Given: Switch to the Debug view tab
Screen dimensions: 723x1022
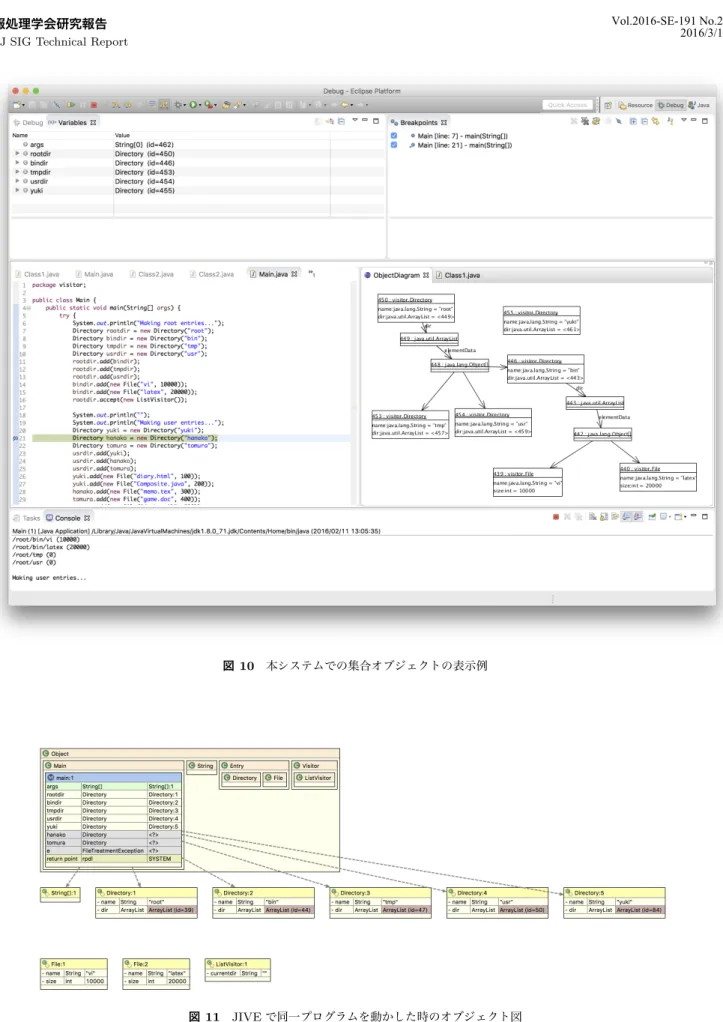Looking at the screenshot, I should pyautogui.click(x=28, y=123).
